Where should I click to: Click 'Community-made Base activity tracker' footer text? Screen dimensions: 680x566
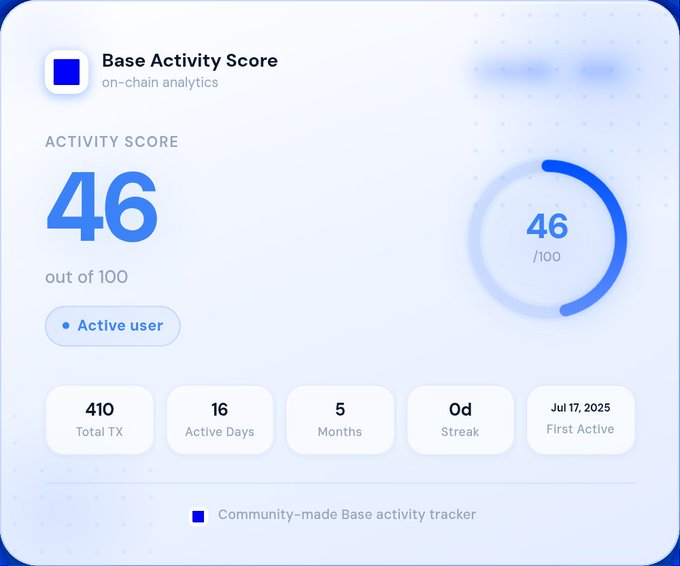coord(347,514)
